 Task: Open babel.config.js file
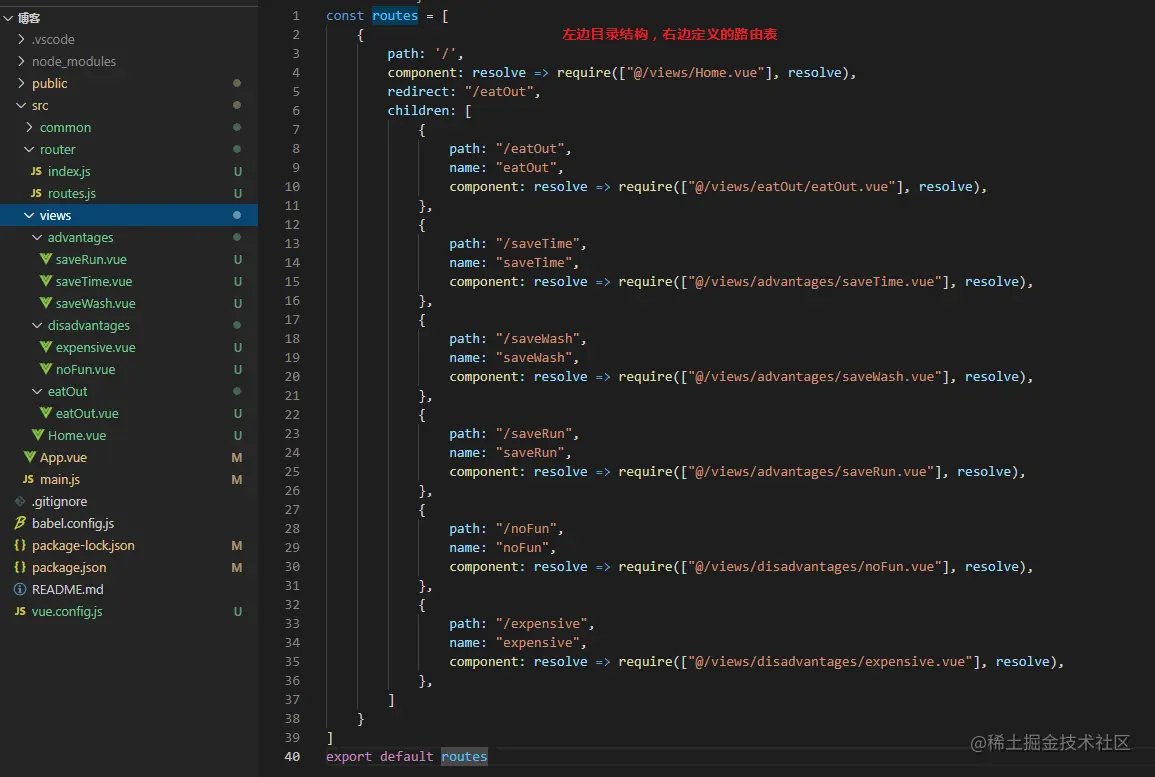coord(73,524)
